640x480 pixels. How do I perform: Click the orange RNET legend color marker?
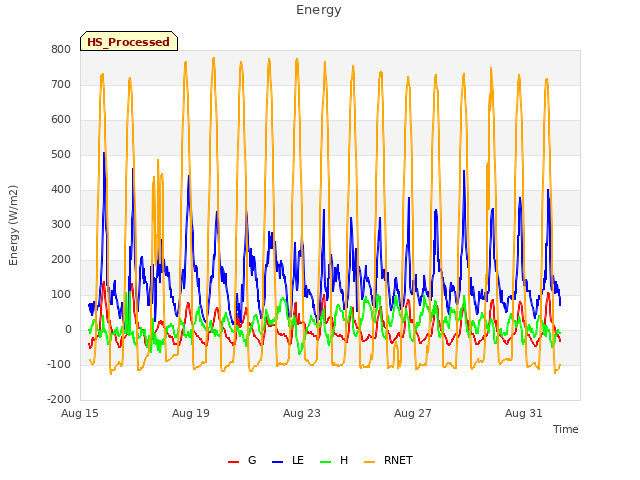coord(369,462)
